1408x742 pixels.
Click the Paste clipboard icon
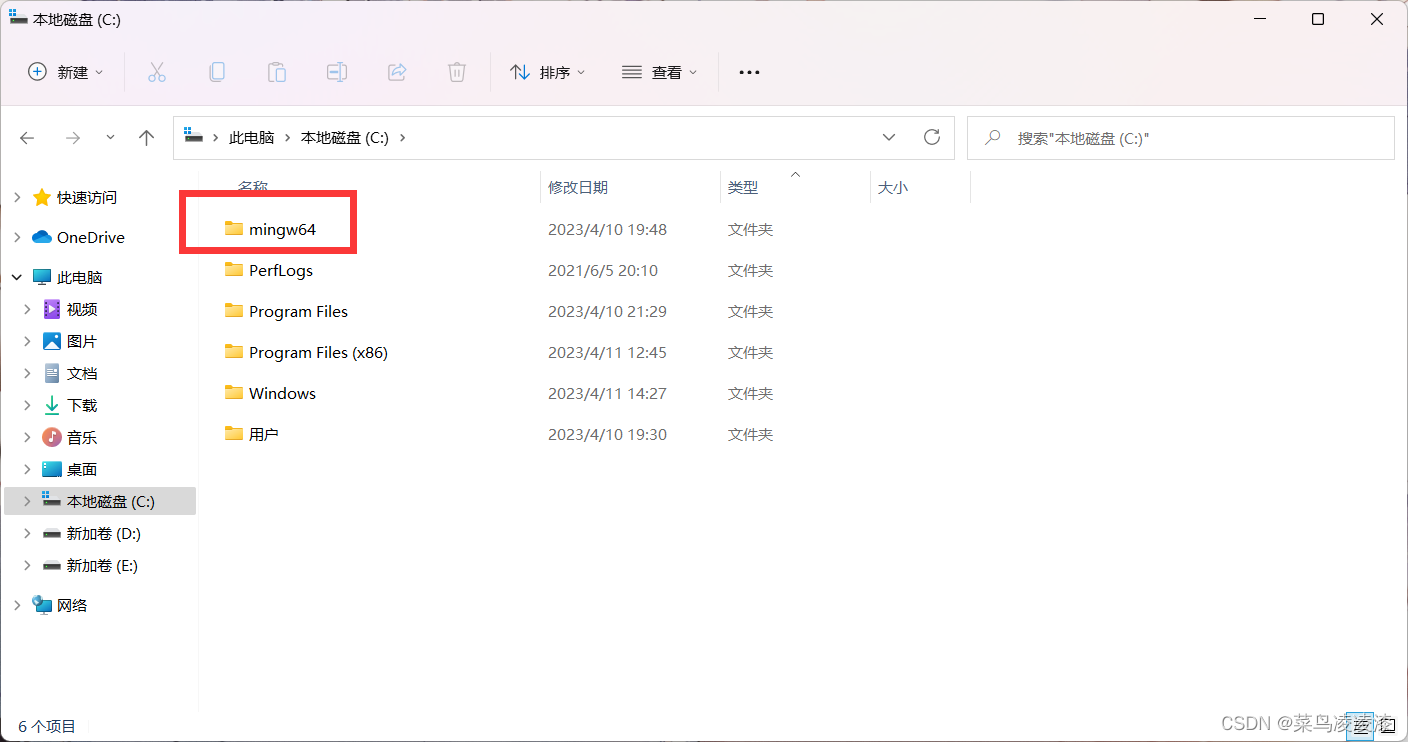tap(277, 72)
